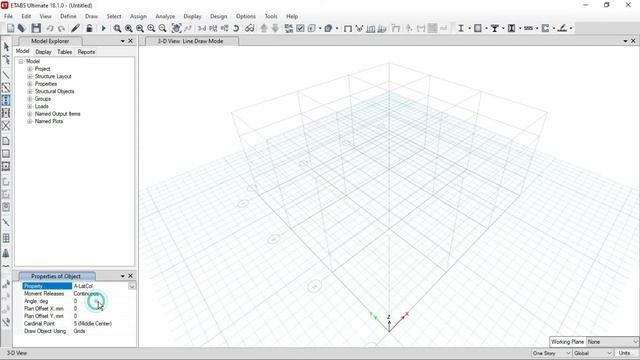
Task: Open dropdown arrow beside steel frame design icon
Action: tap(469, 28)
